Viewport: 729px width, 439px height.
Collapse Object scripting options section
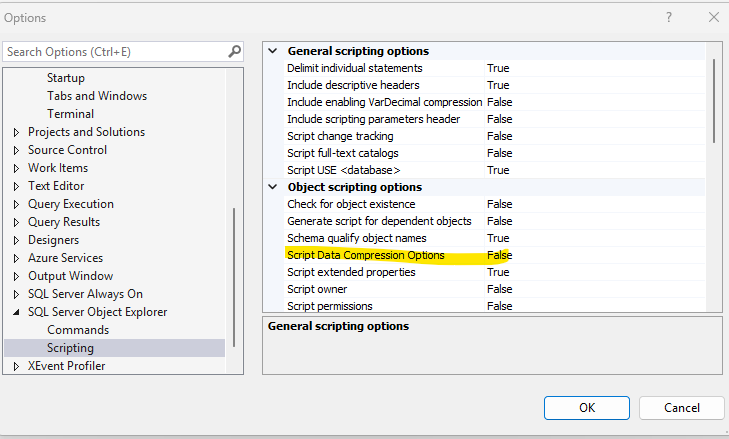pyautogui.click(x=273, y=187)
